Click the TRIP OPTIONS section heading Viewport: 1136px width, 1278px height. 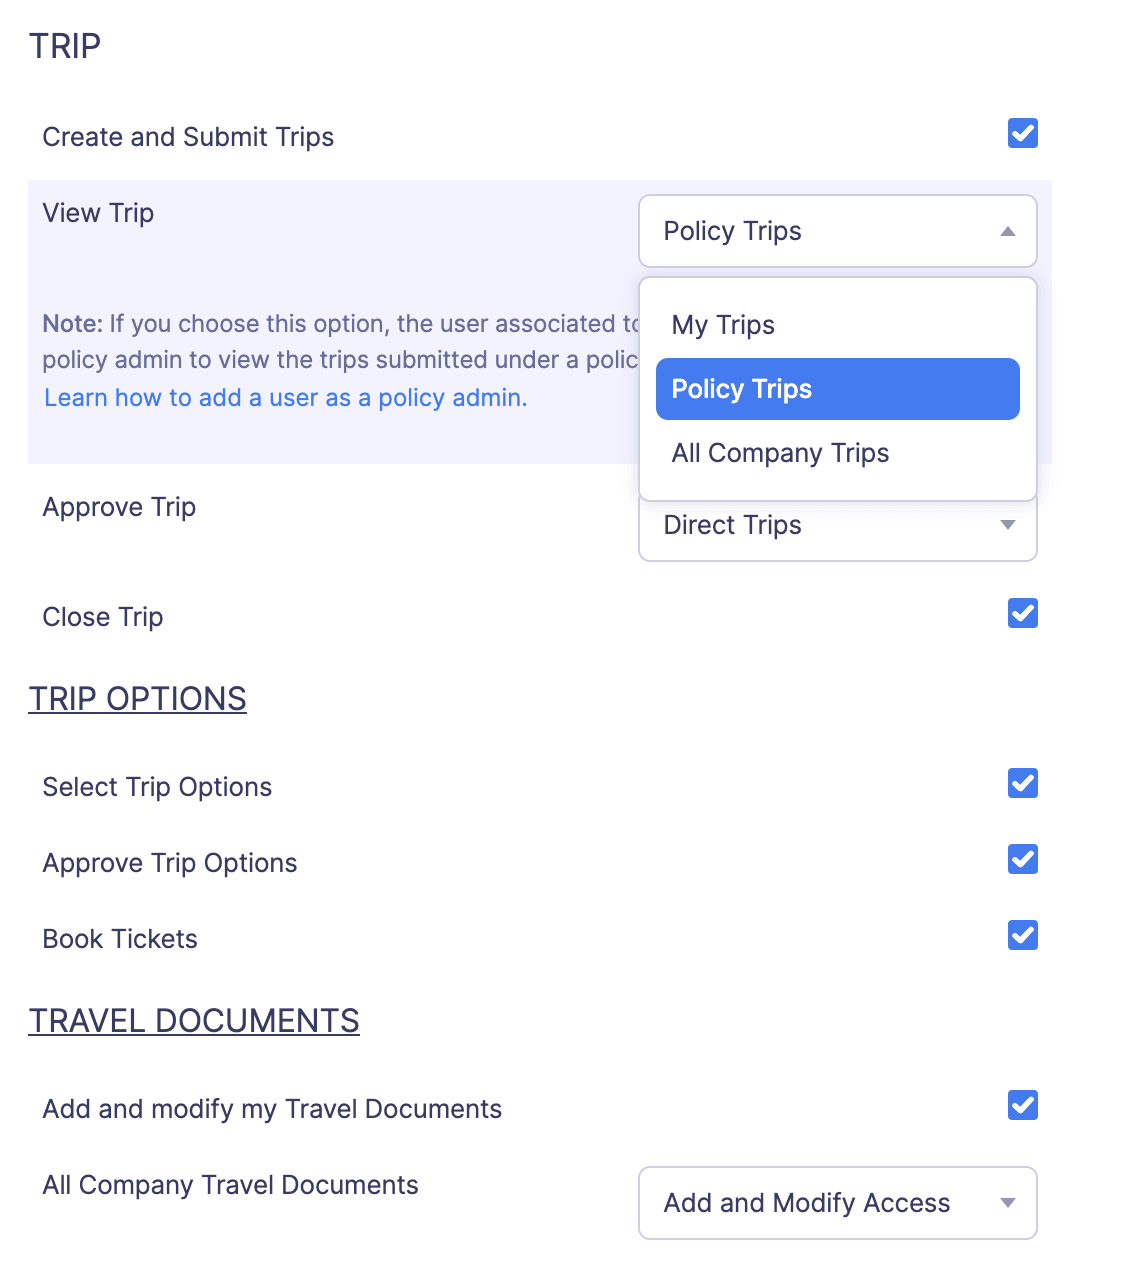(x=137, y=698)
